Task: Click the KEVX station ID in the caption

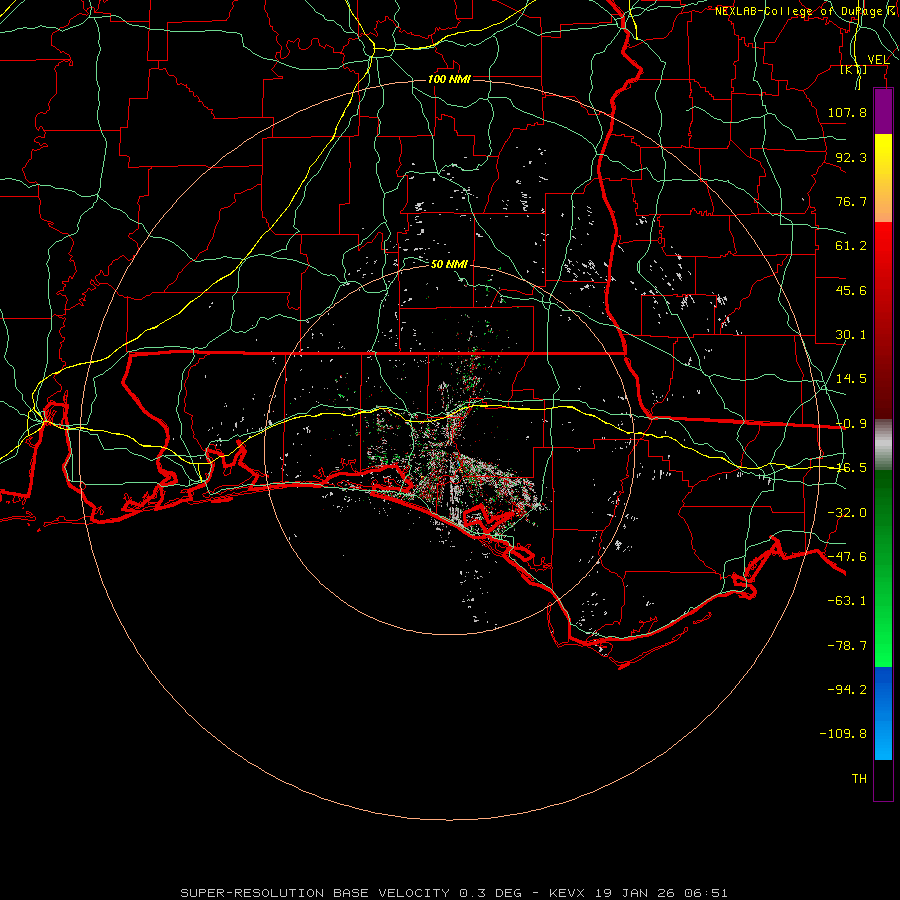Action: (x=567, y=893)
